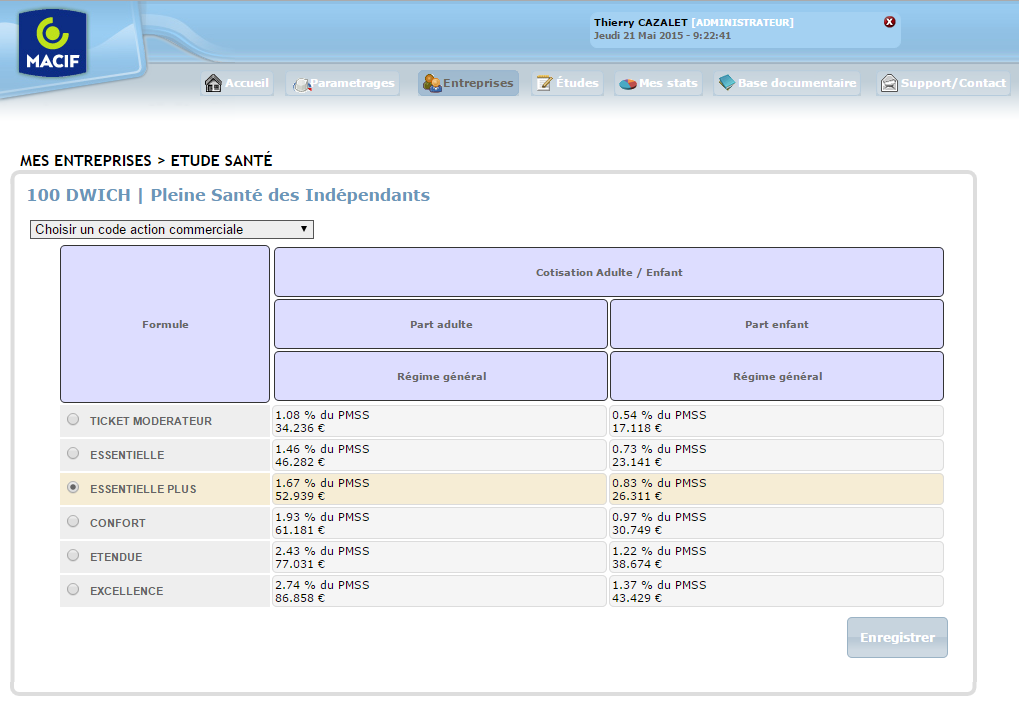Pick the ETENDUE formula radio button
Viewport: 1019px width, 721px height.
click(x=73, y=556)
